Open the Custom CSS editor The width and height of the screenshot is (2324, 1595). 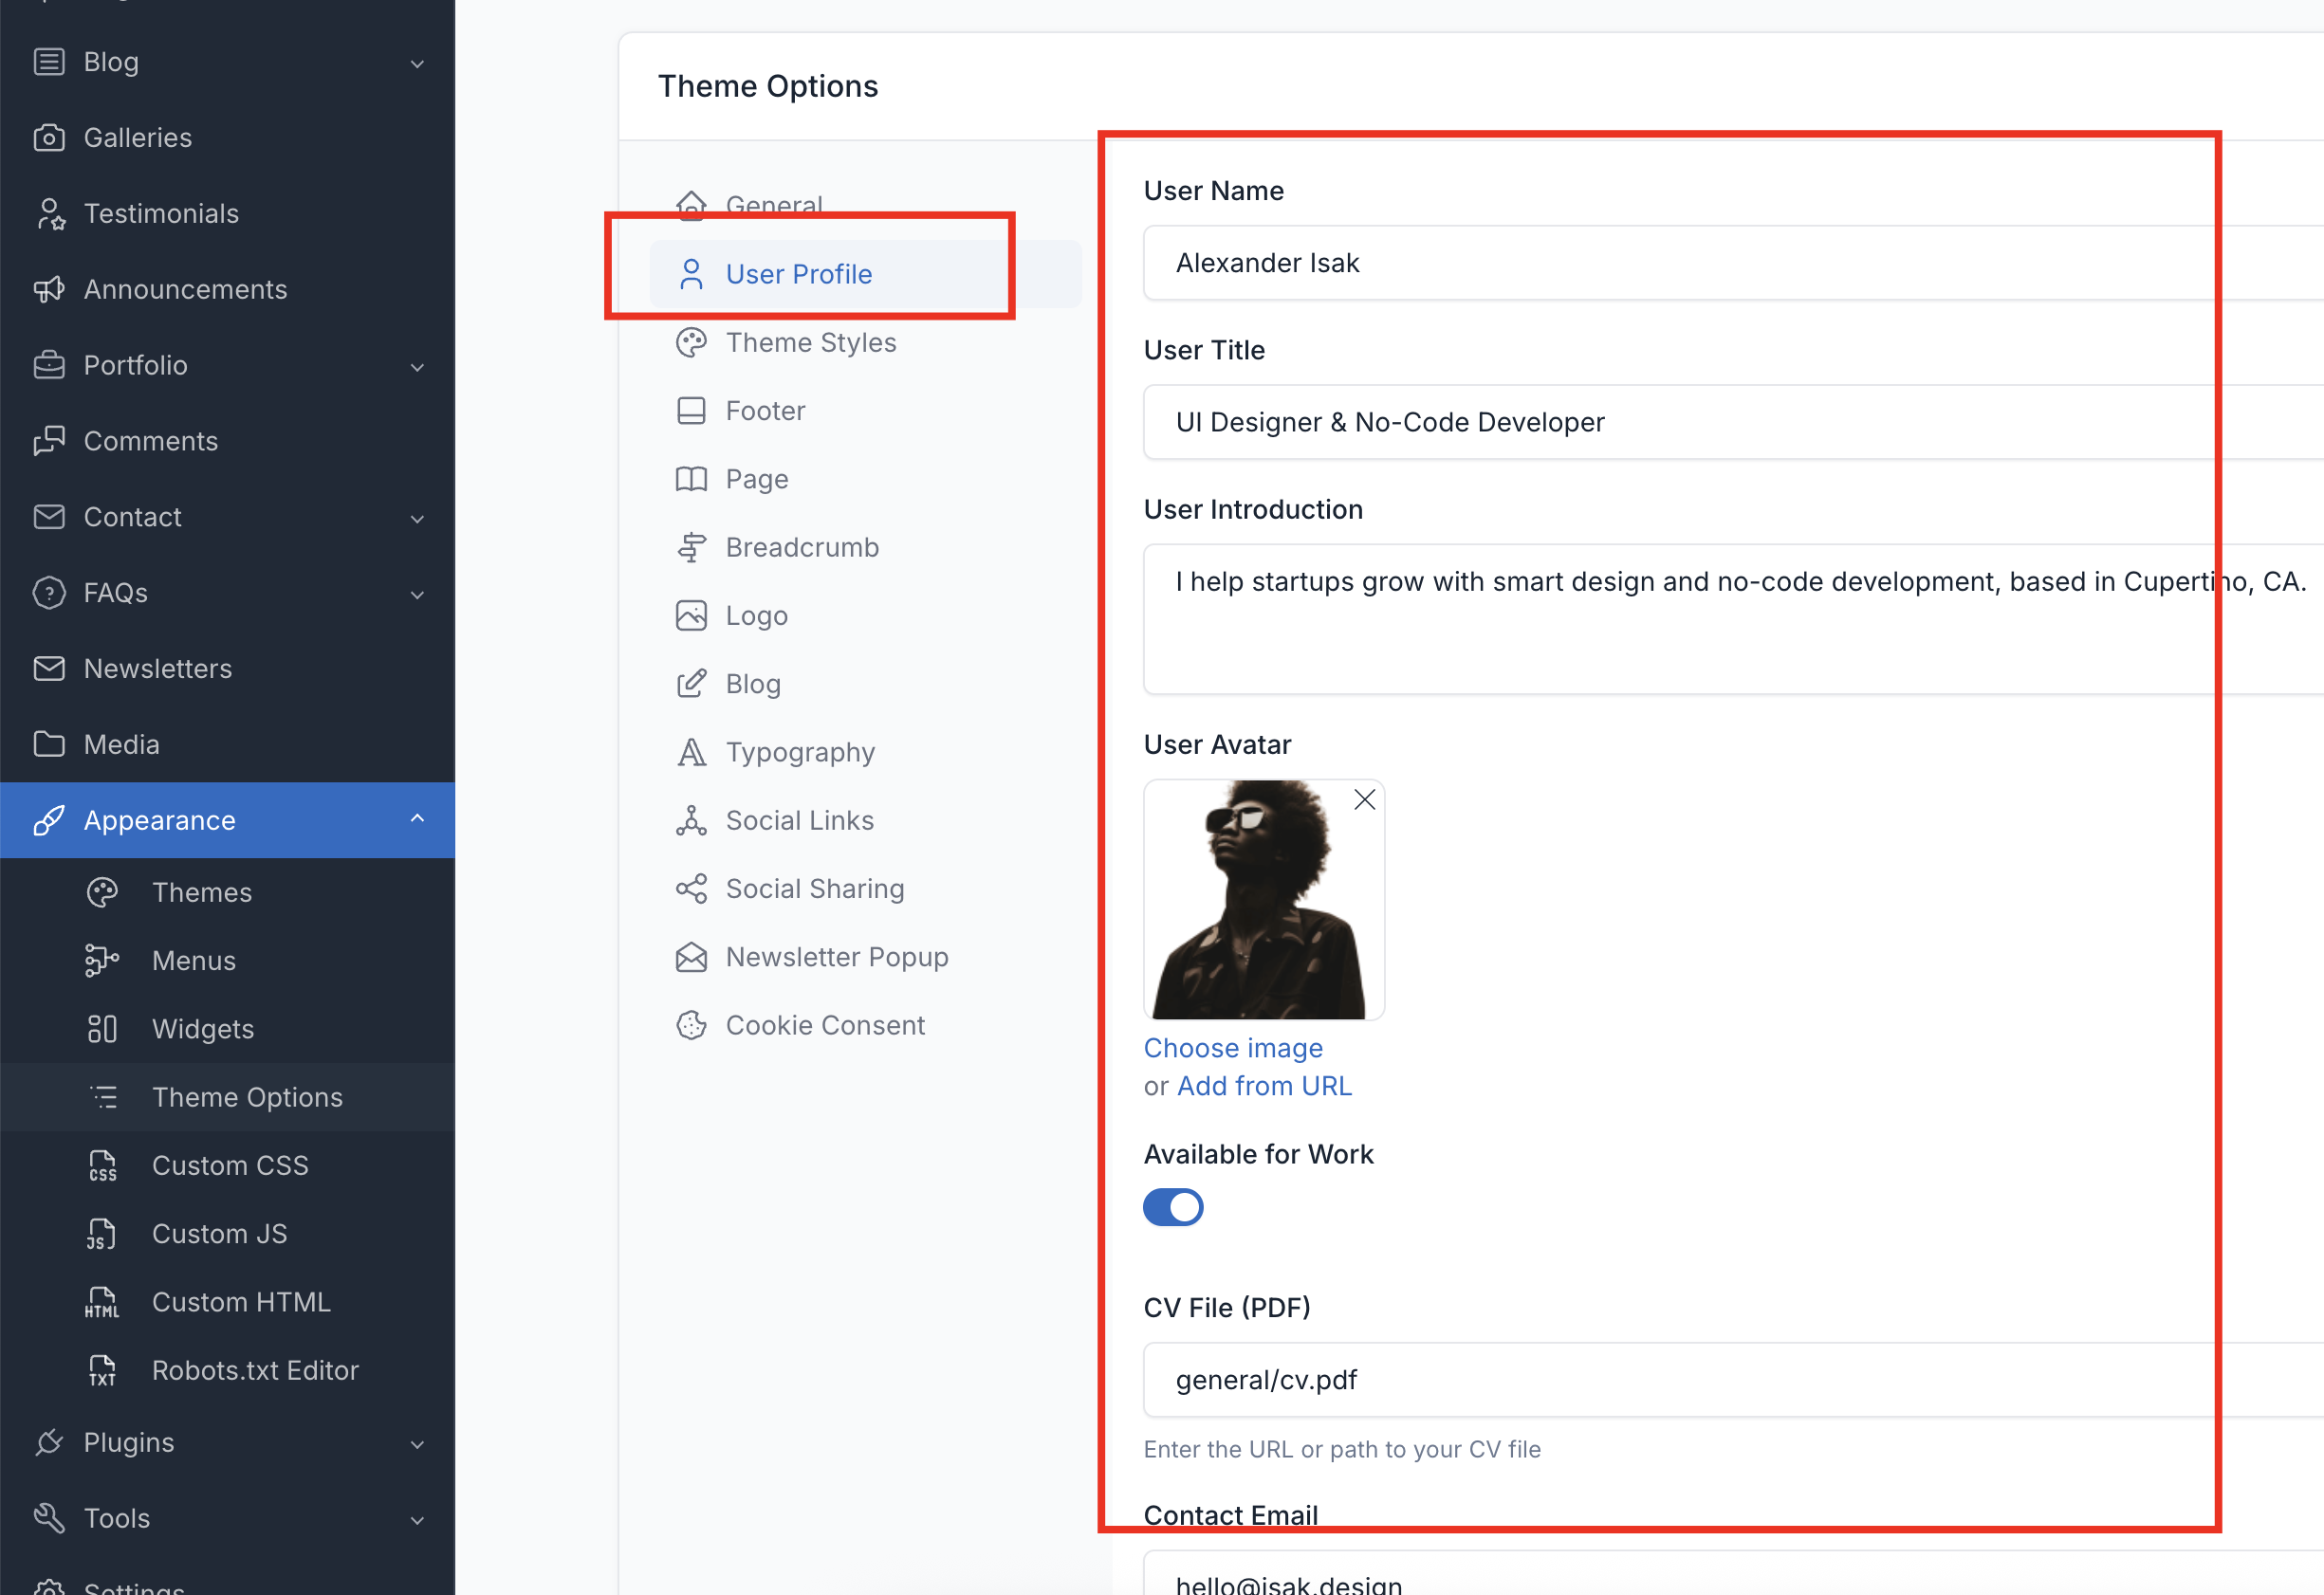click(x=229, y=1164)
